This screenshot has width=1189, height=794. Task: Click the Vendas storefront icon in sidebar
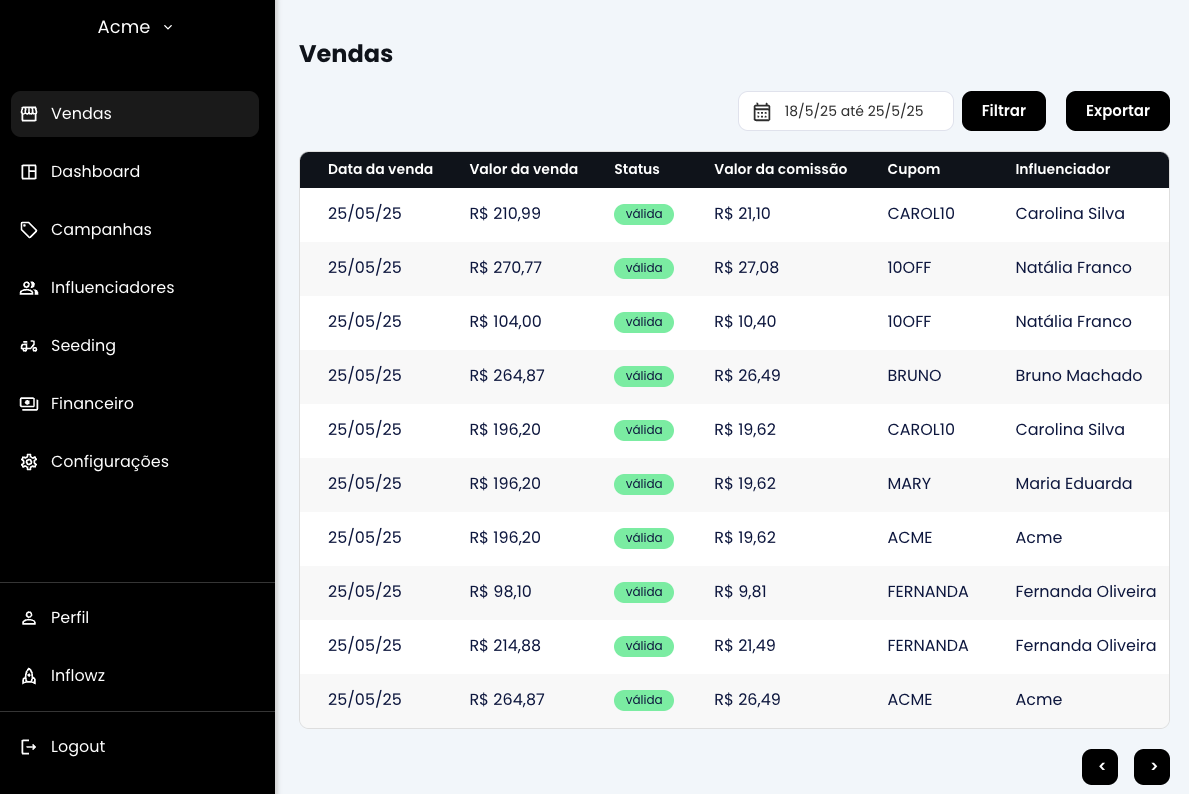29,114
